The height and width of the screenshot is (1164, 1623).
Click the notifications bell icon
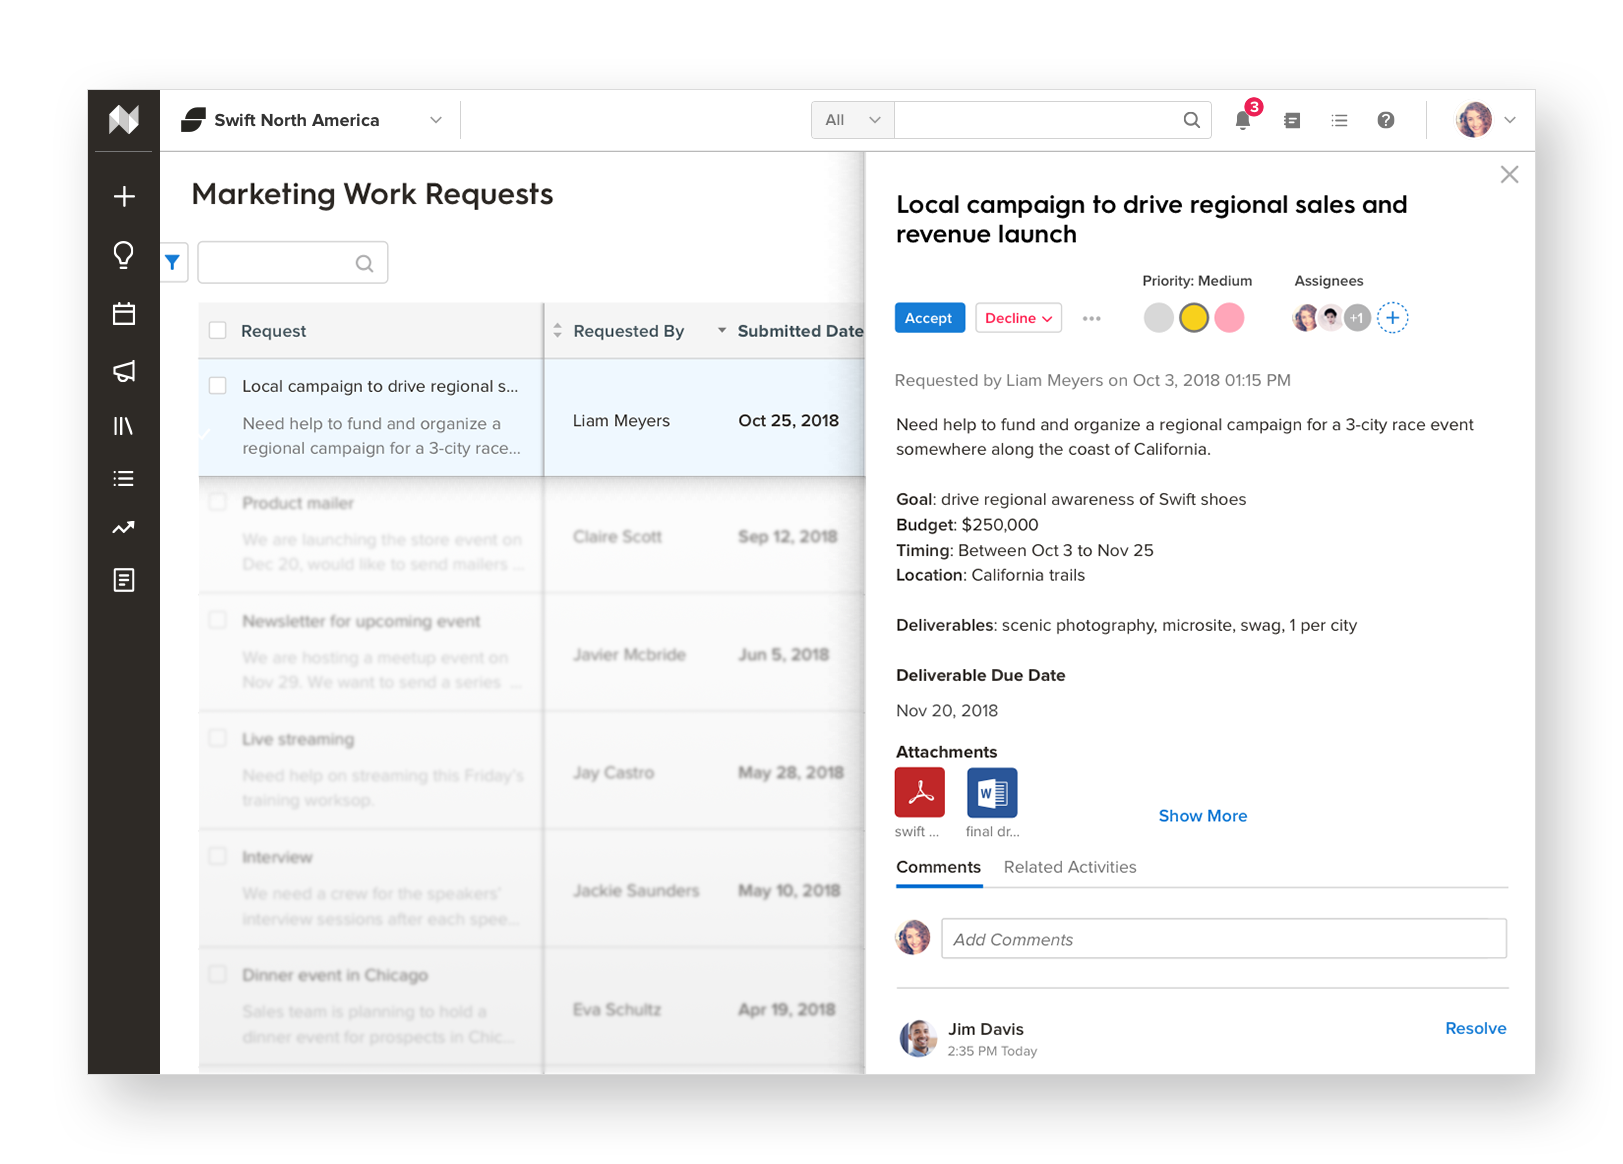tap(1242, 121)
